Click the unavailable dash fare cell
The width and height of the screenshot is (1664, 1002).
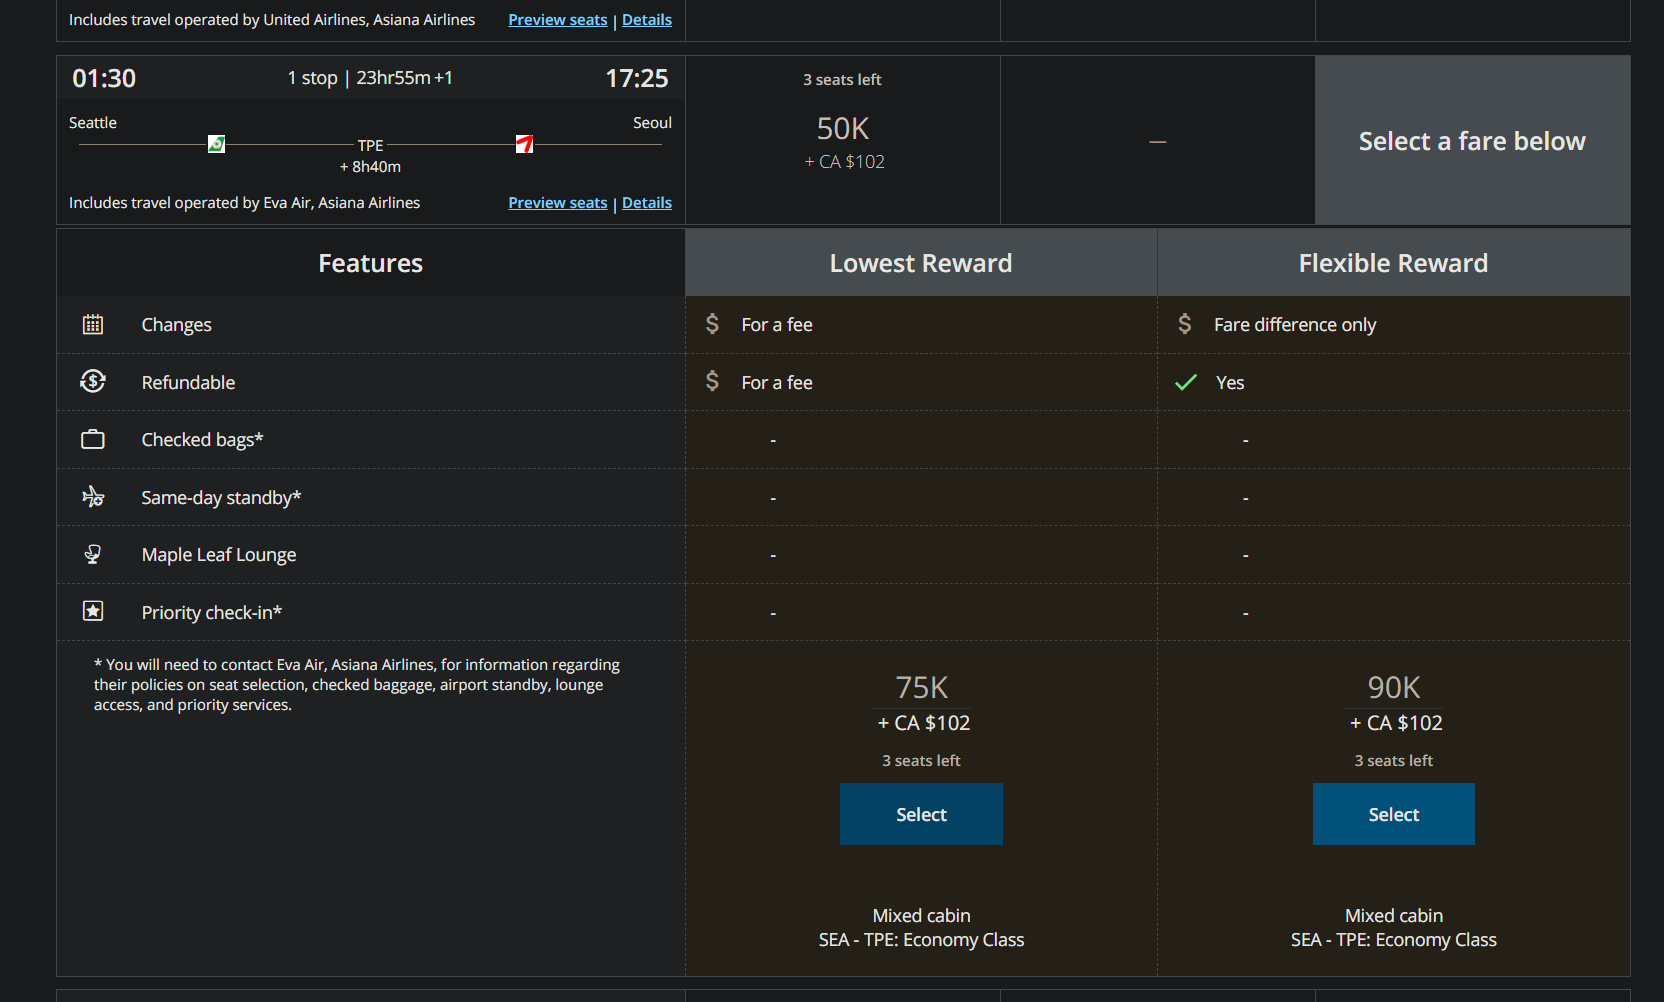pos(1158,140)
